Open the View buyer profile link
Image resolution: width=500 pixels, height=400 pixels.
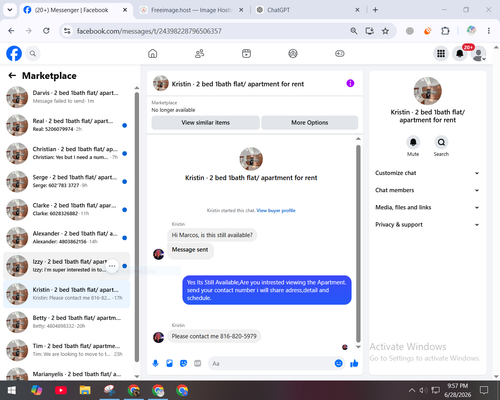tap(276, 210)
